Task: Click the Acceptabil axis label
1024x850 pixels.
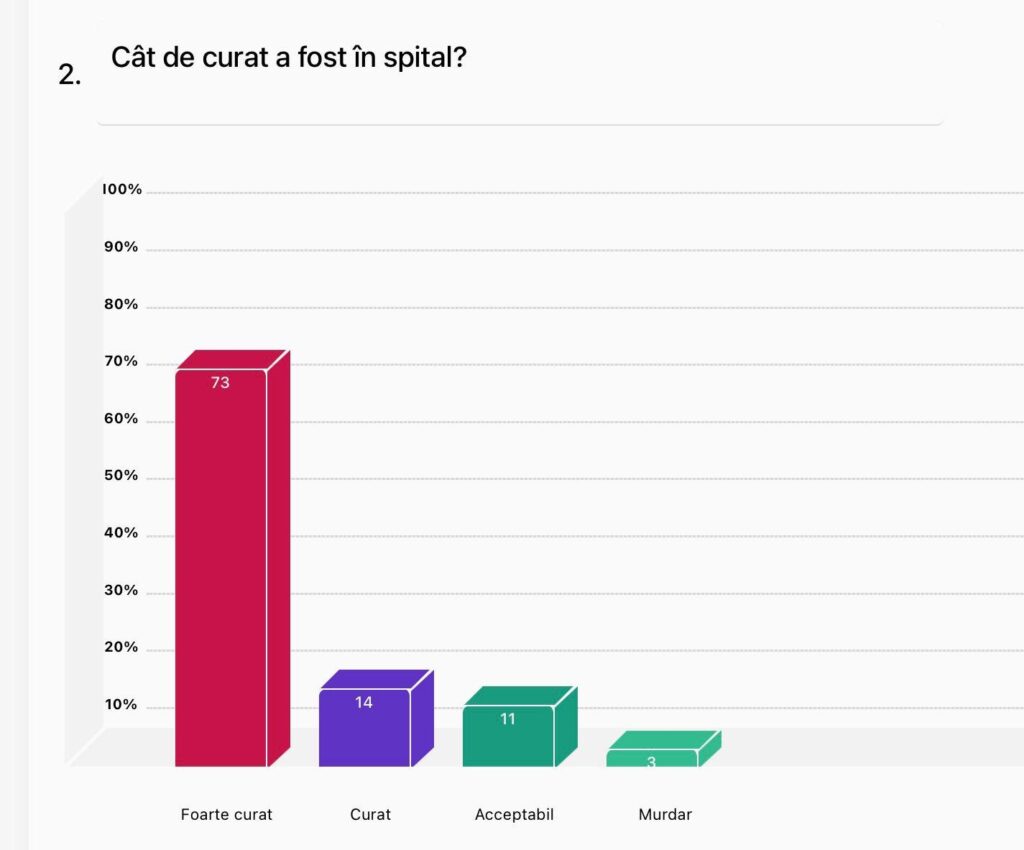Action: 515,814
